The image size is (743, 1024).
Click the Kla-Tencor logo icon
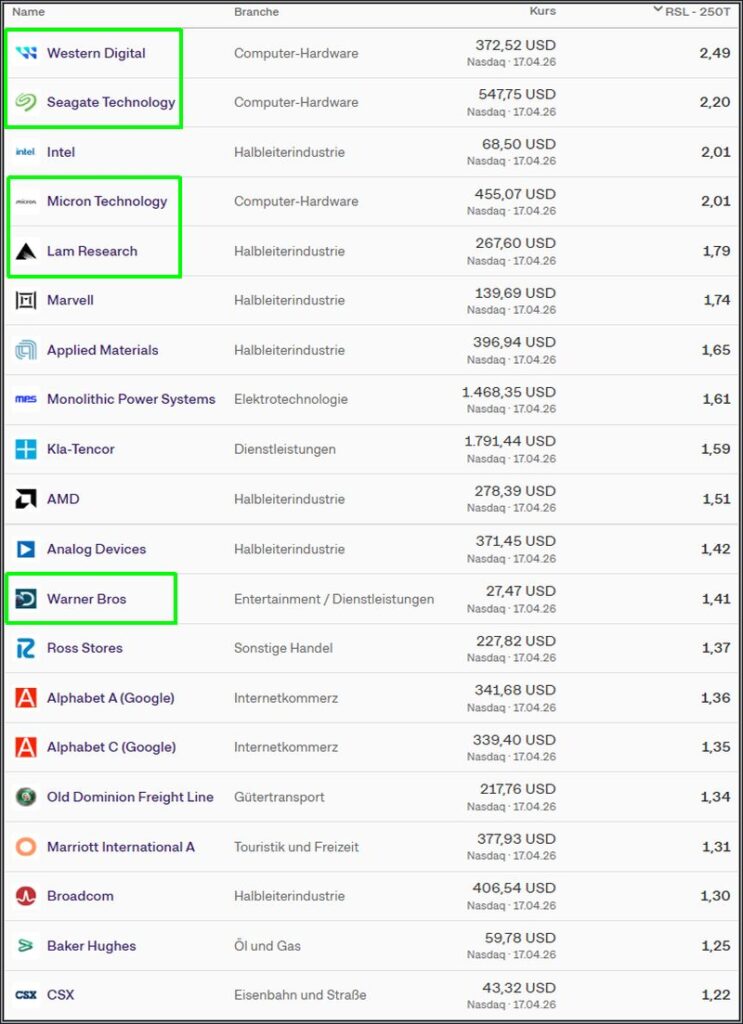point(26,449)
